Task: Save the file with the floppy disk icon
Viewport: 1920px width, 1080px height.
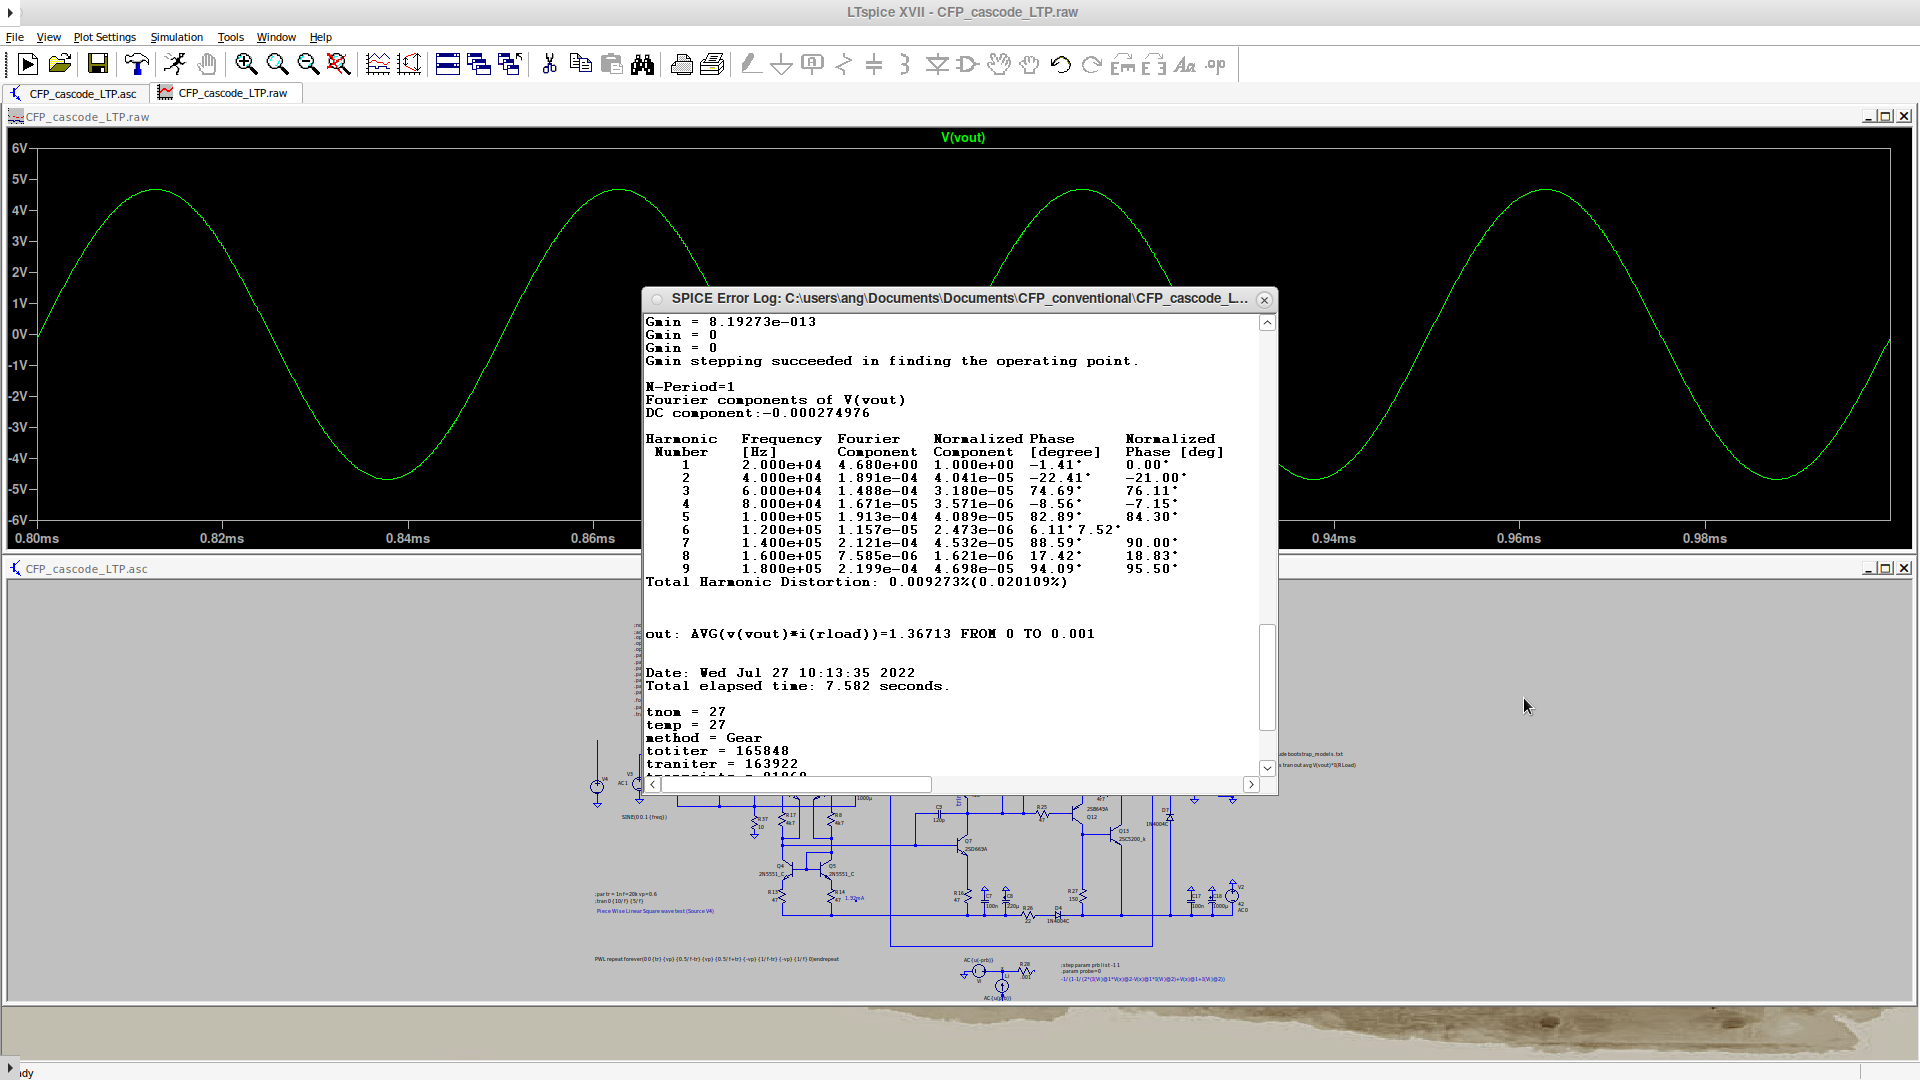Action: pos(97,65)
